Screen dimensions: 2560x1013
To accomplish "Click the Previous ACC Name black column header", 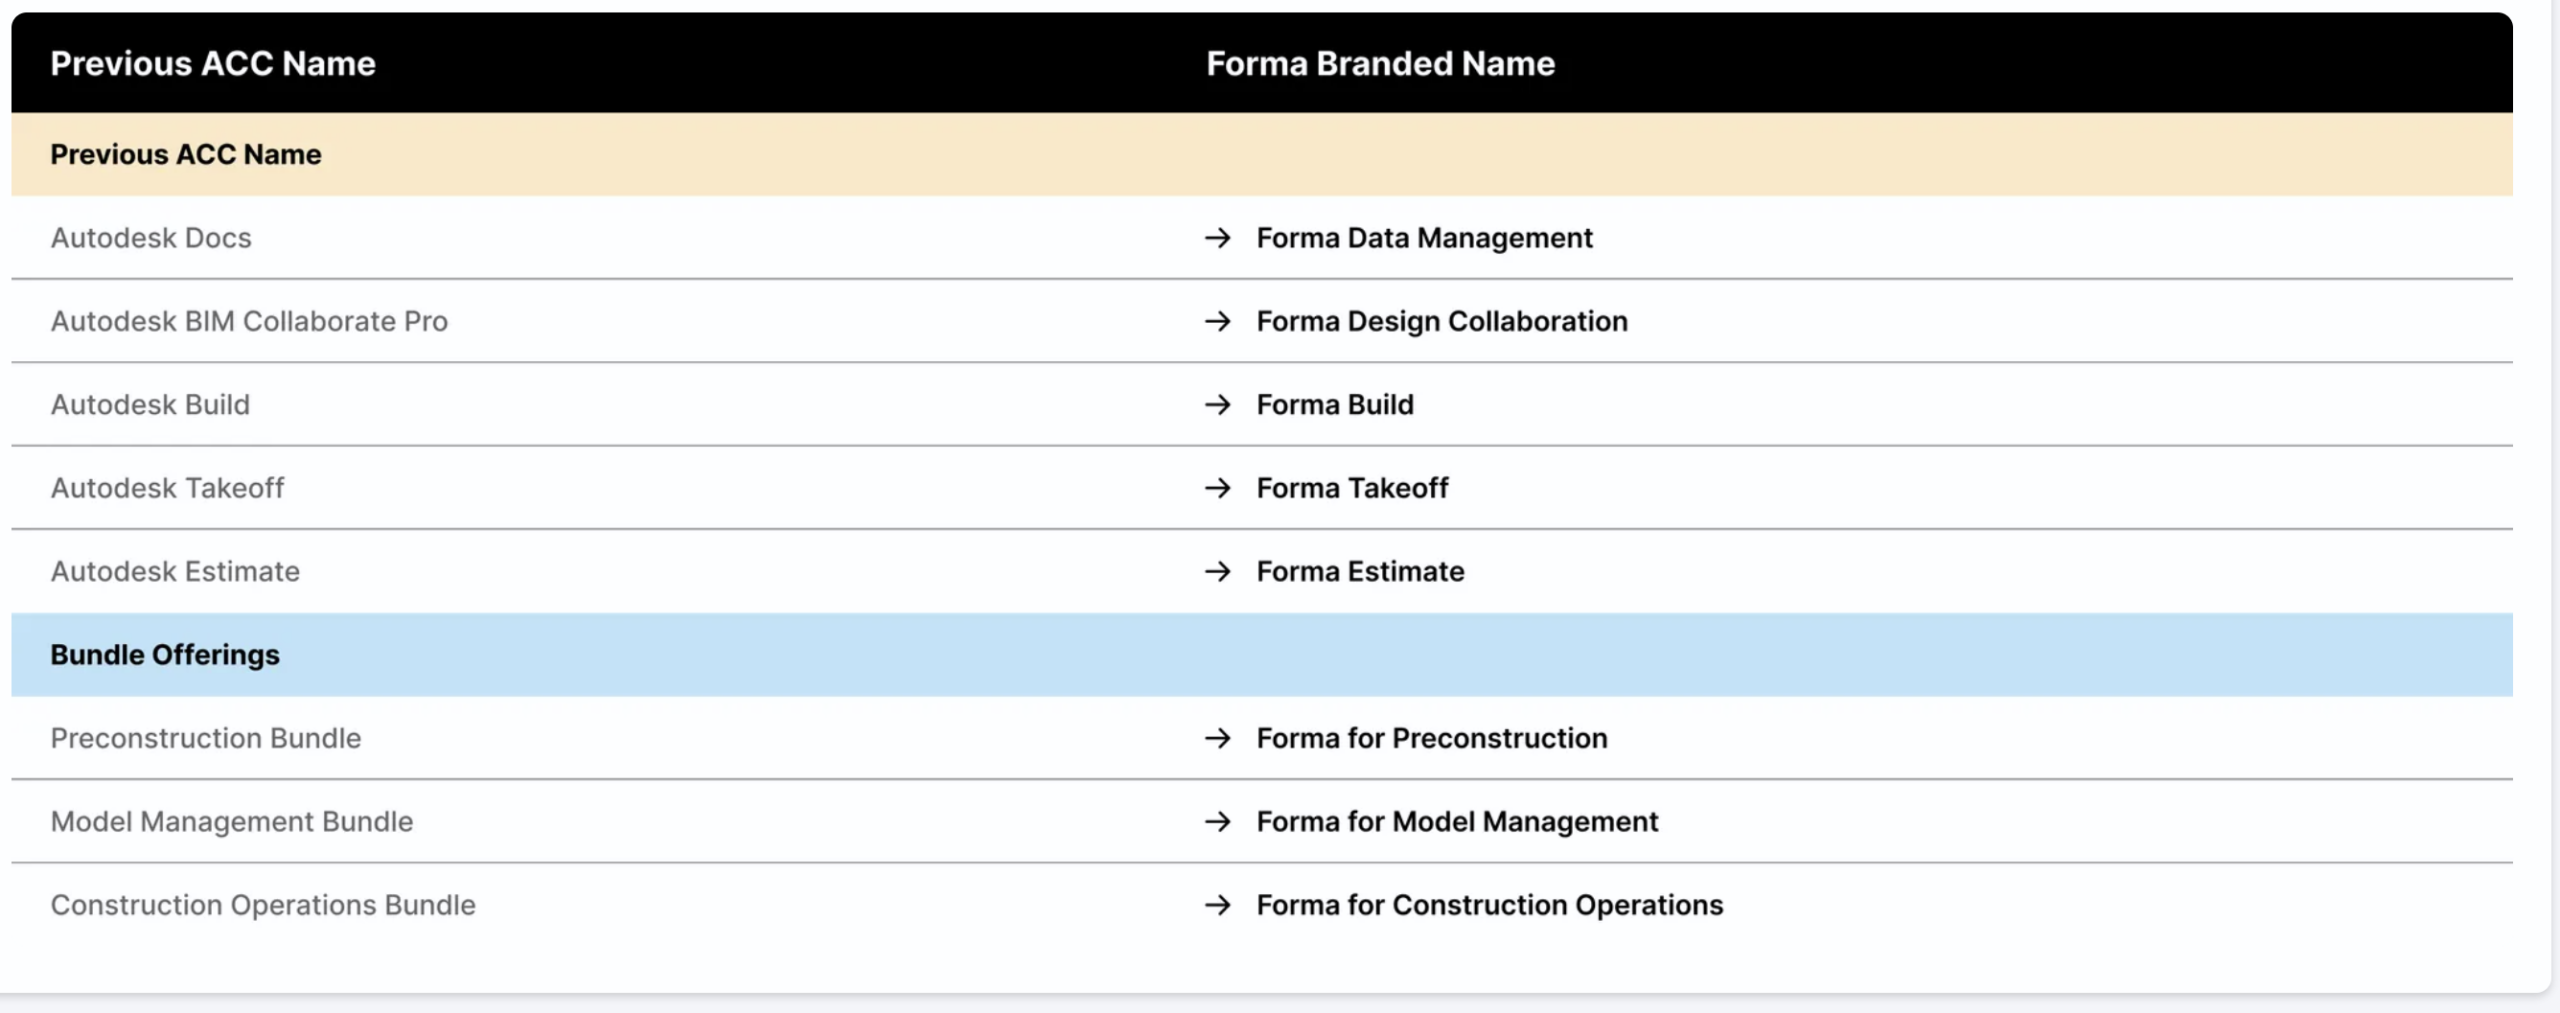I will pos(213,64).
